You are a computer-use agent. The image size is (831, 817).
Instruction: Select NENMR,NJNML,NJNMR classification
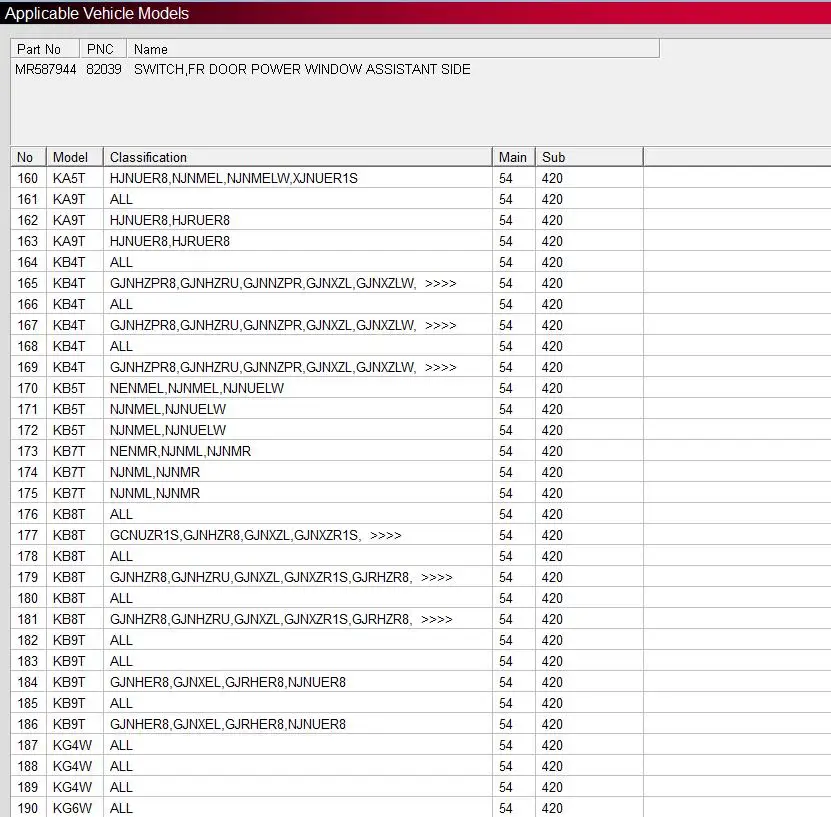(x=180, y=451)
